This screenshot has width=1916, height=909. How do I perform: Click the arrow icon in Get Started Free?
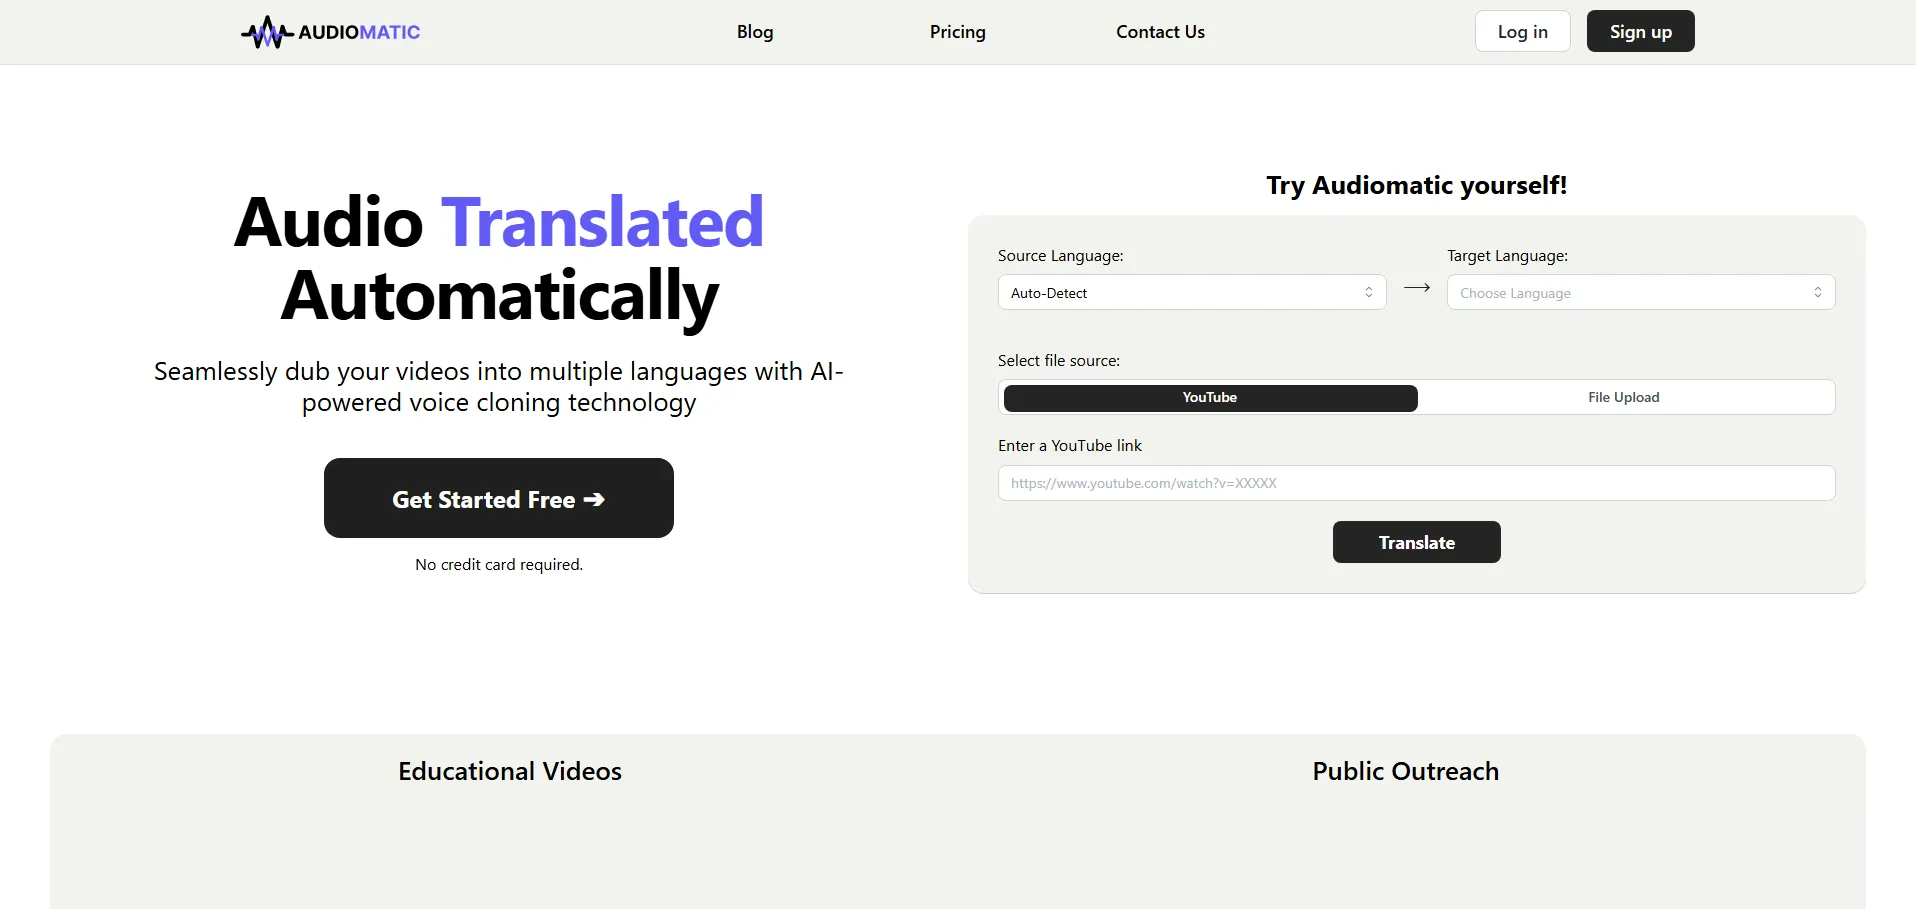point(594,499)
